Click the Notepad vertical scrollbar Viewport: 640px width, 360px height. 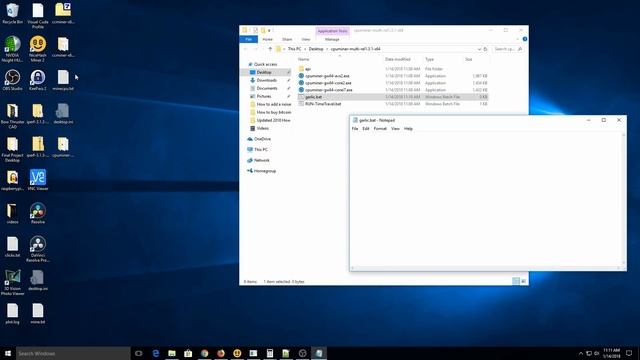pos(623,198)
